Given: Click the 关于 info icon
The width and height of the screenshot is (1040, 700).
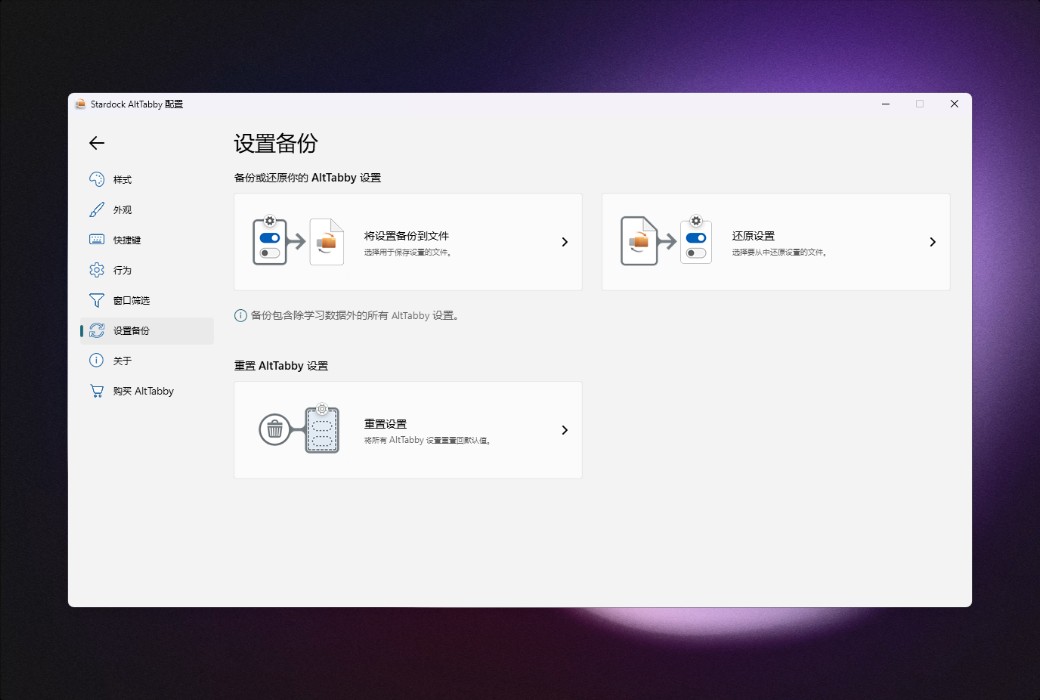Looking at the screenshot, I should tap(97, 360).
